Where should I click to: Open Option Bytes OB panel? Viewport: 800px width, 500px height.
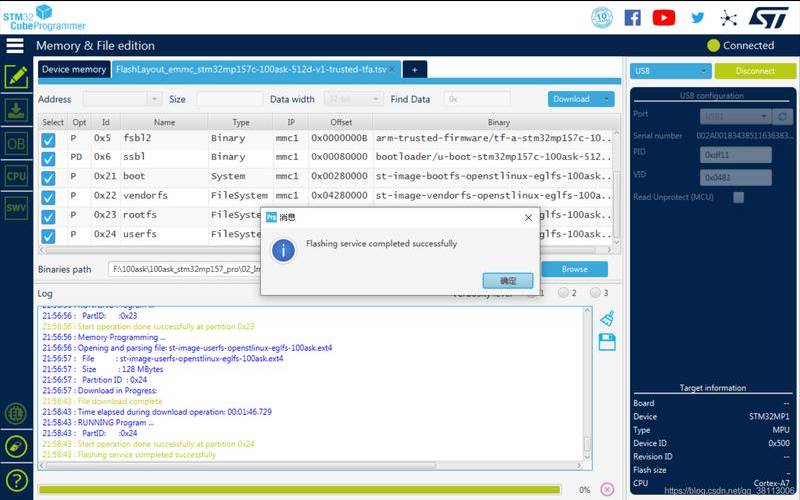[16, 144]
